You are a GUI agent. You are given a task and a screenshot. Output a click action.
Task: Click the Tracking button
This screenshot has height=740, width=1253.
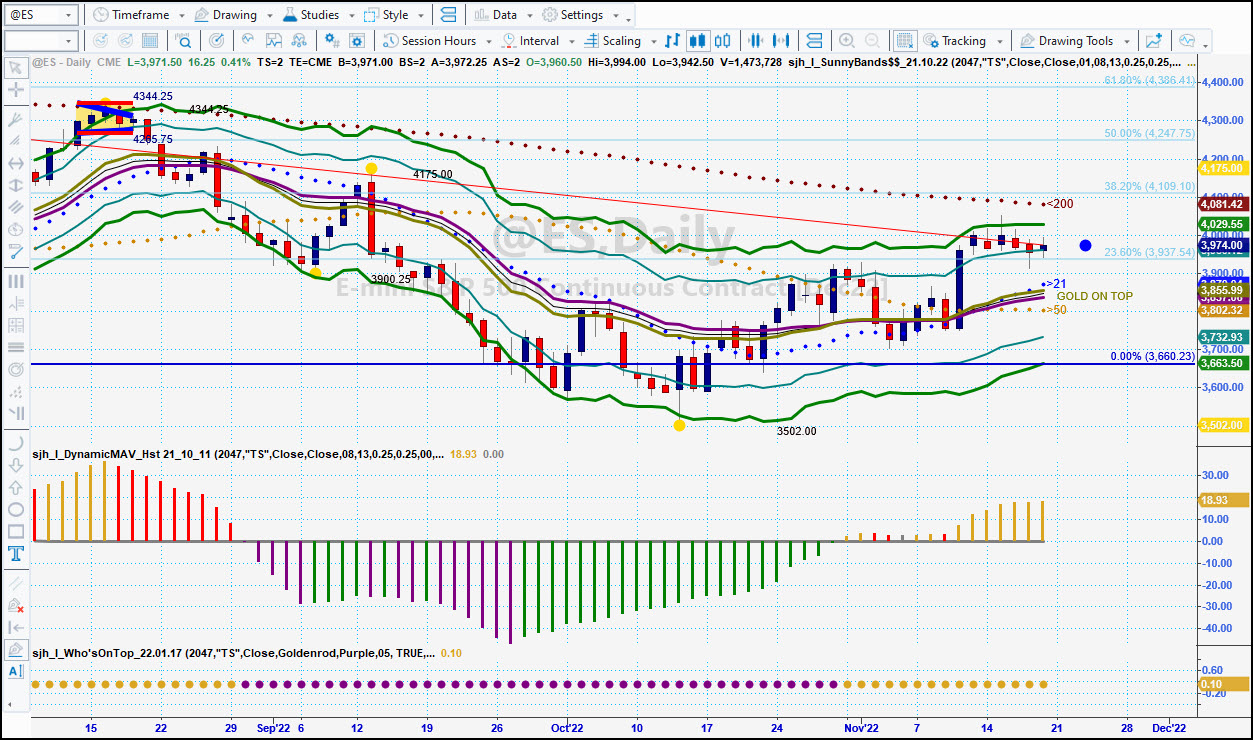click(954, 41)
